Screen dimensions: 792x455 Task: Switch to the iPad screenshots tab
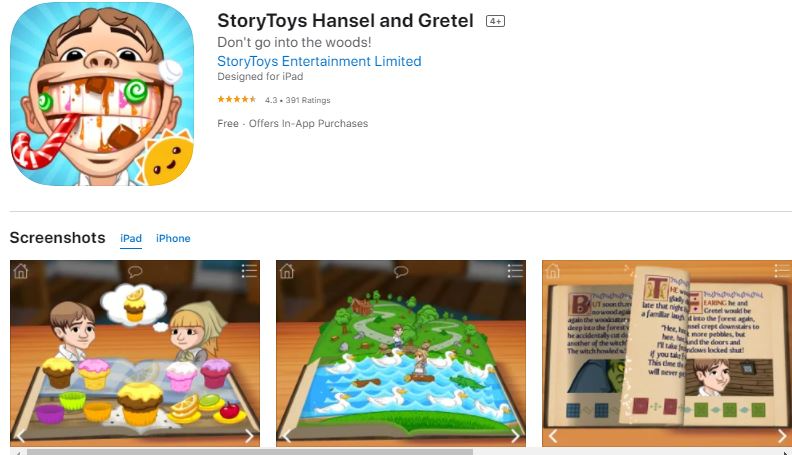click(x=131, y=238)
